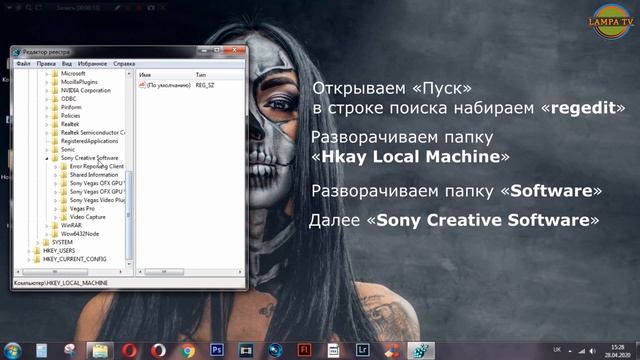Show hidden tray icons arrow

pos(570,351)
